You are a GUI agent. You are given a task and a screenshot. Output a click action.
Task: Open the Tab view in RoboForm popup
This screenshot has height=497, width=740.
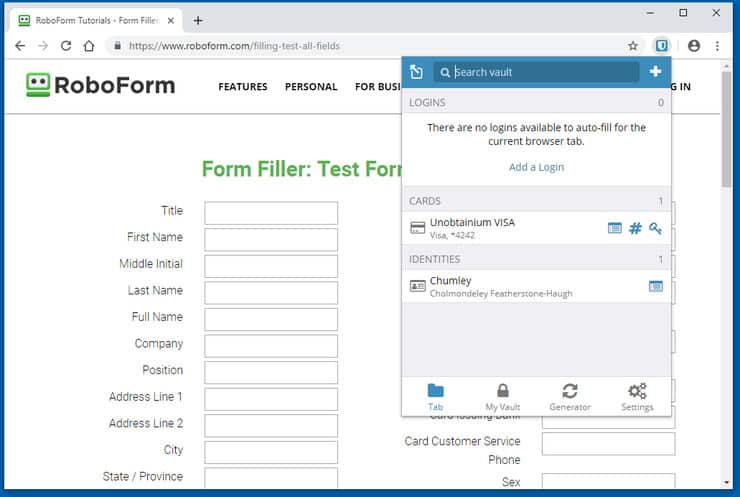pyautogui.click(x=435, y=397)
